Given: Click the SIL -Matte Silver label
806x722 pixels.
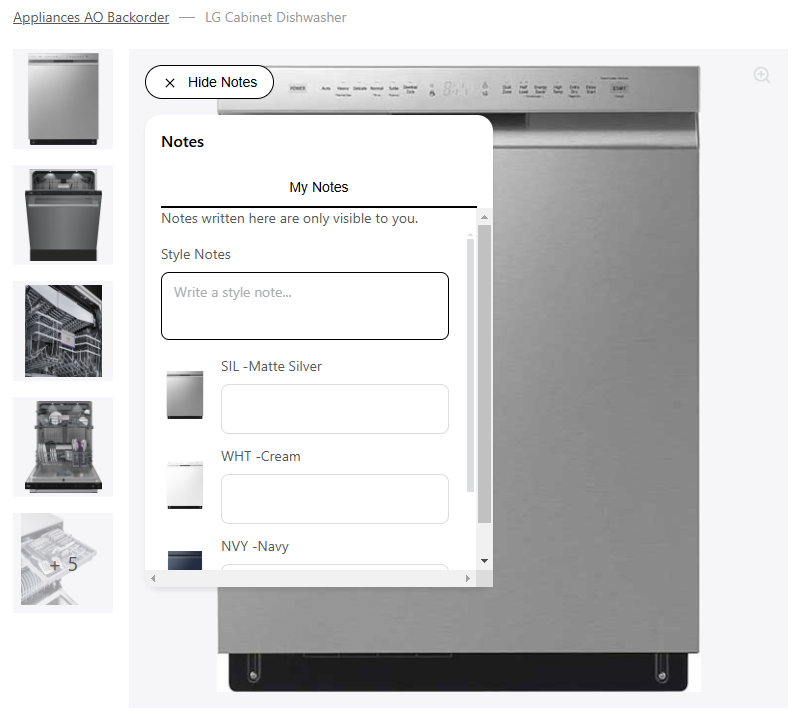Looking at the screenshot, I should (271, 366).
